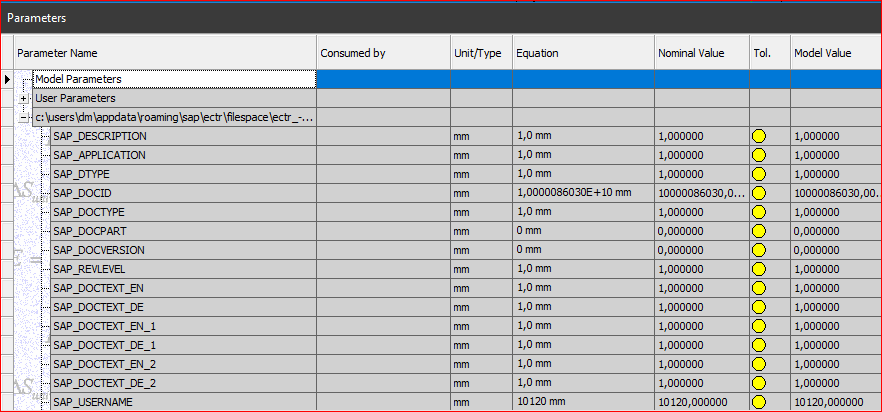Edit the equation field for SAP_DOCID
882x412 pixels.
(582, 193)
